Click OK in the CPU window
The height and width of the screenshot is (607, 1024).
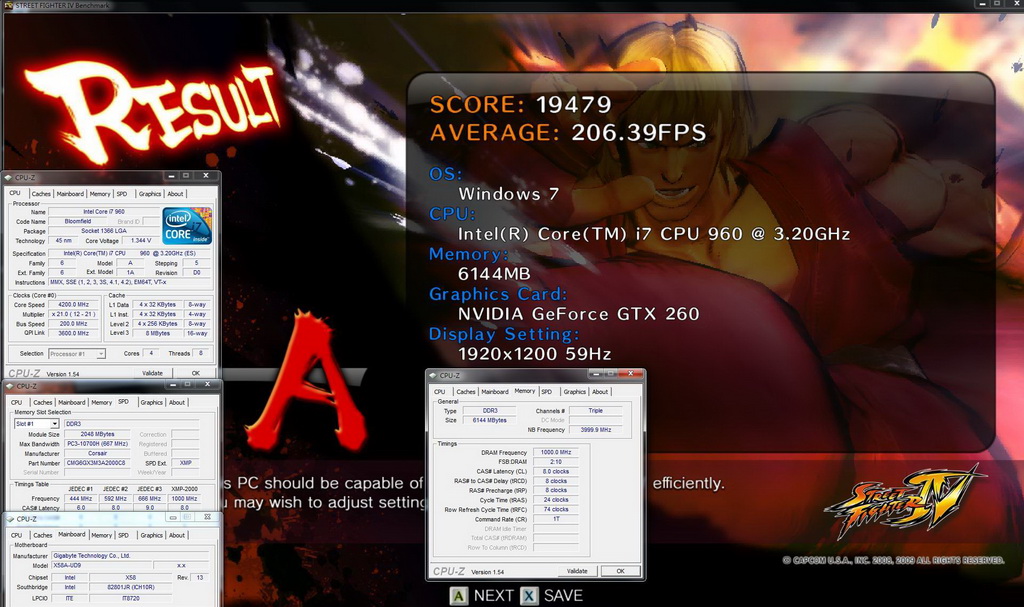click(x=195, y=373)
